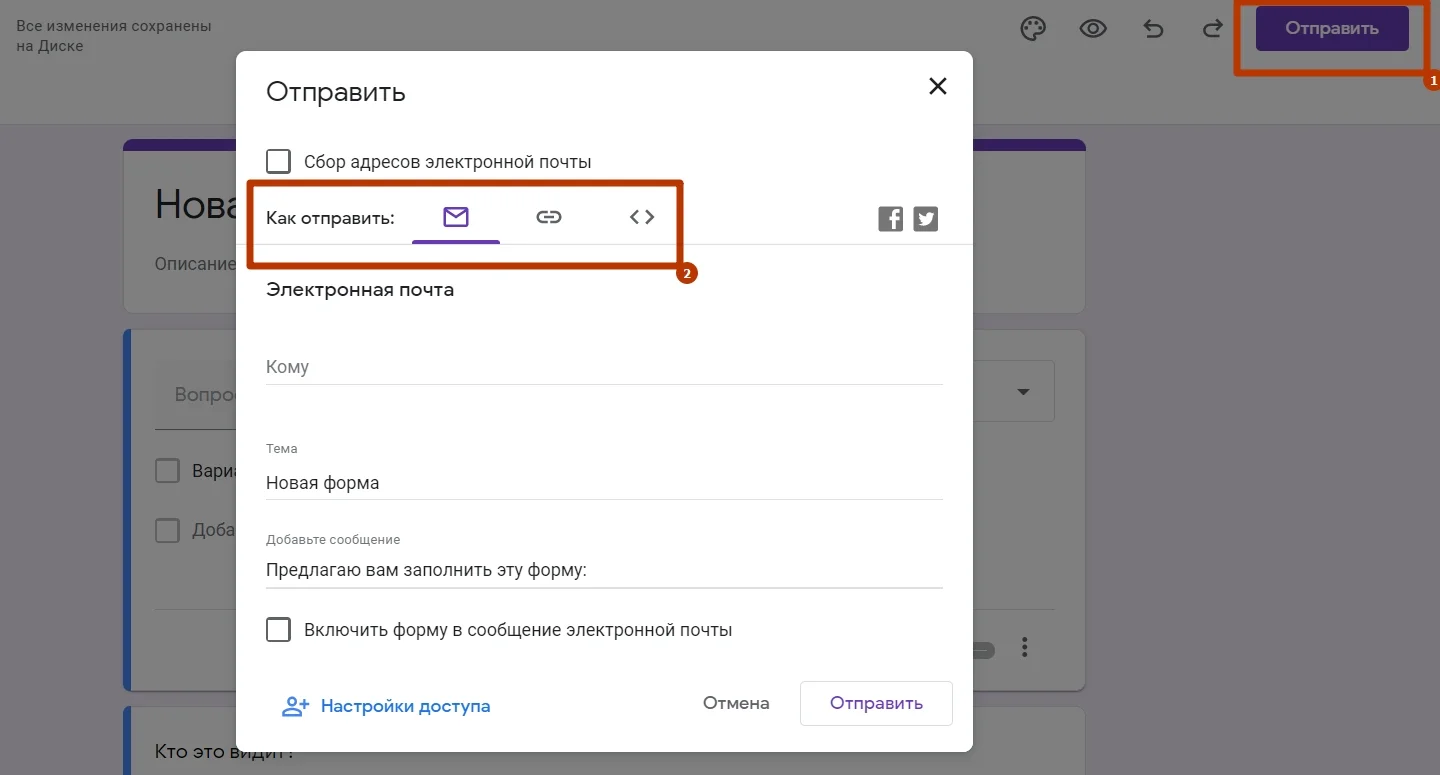The width and height of the screenshot is (1440, 775).
Task: Enable Сбор адресов электронной почты checkbox
Action: tap(279, 161)
